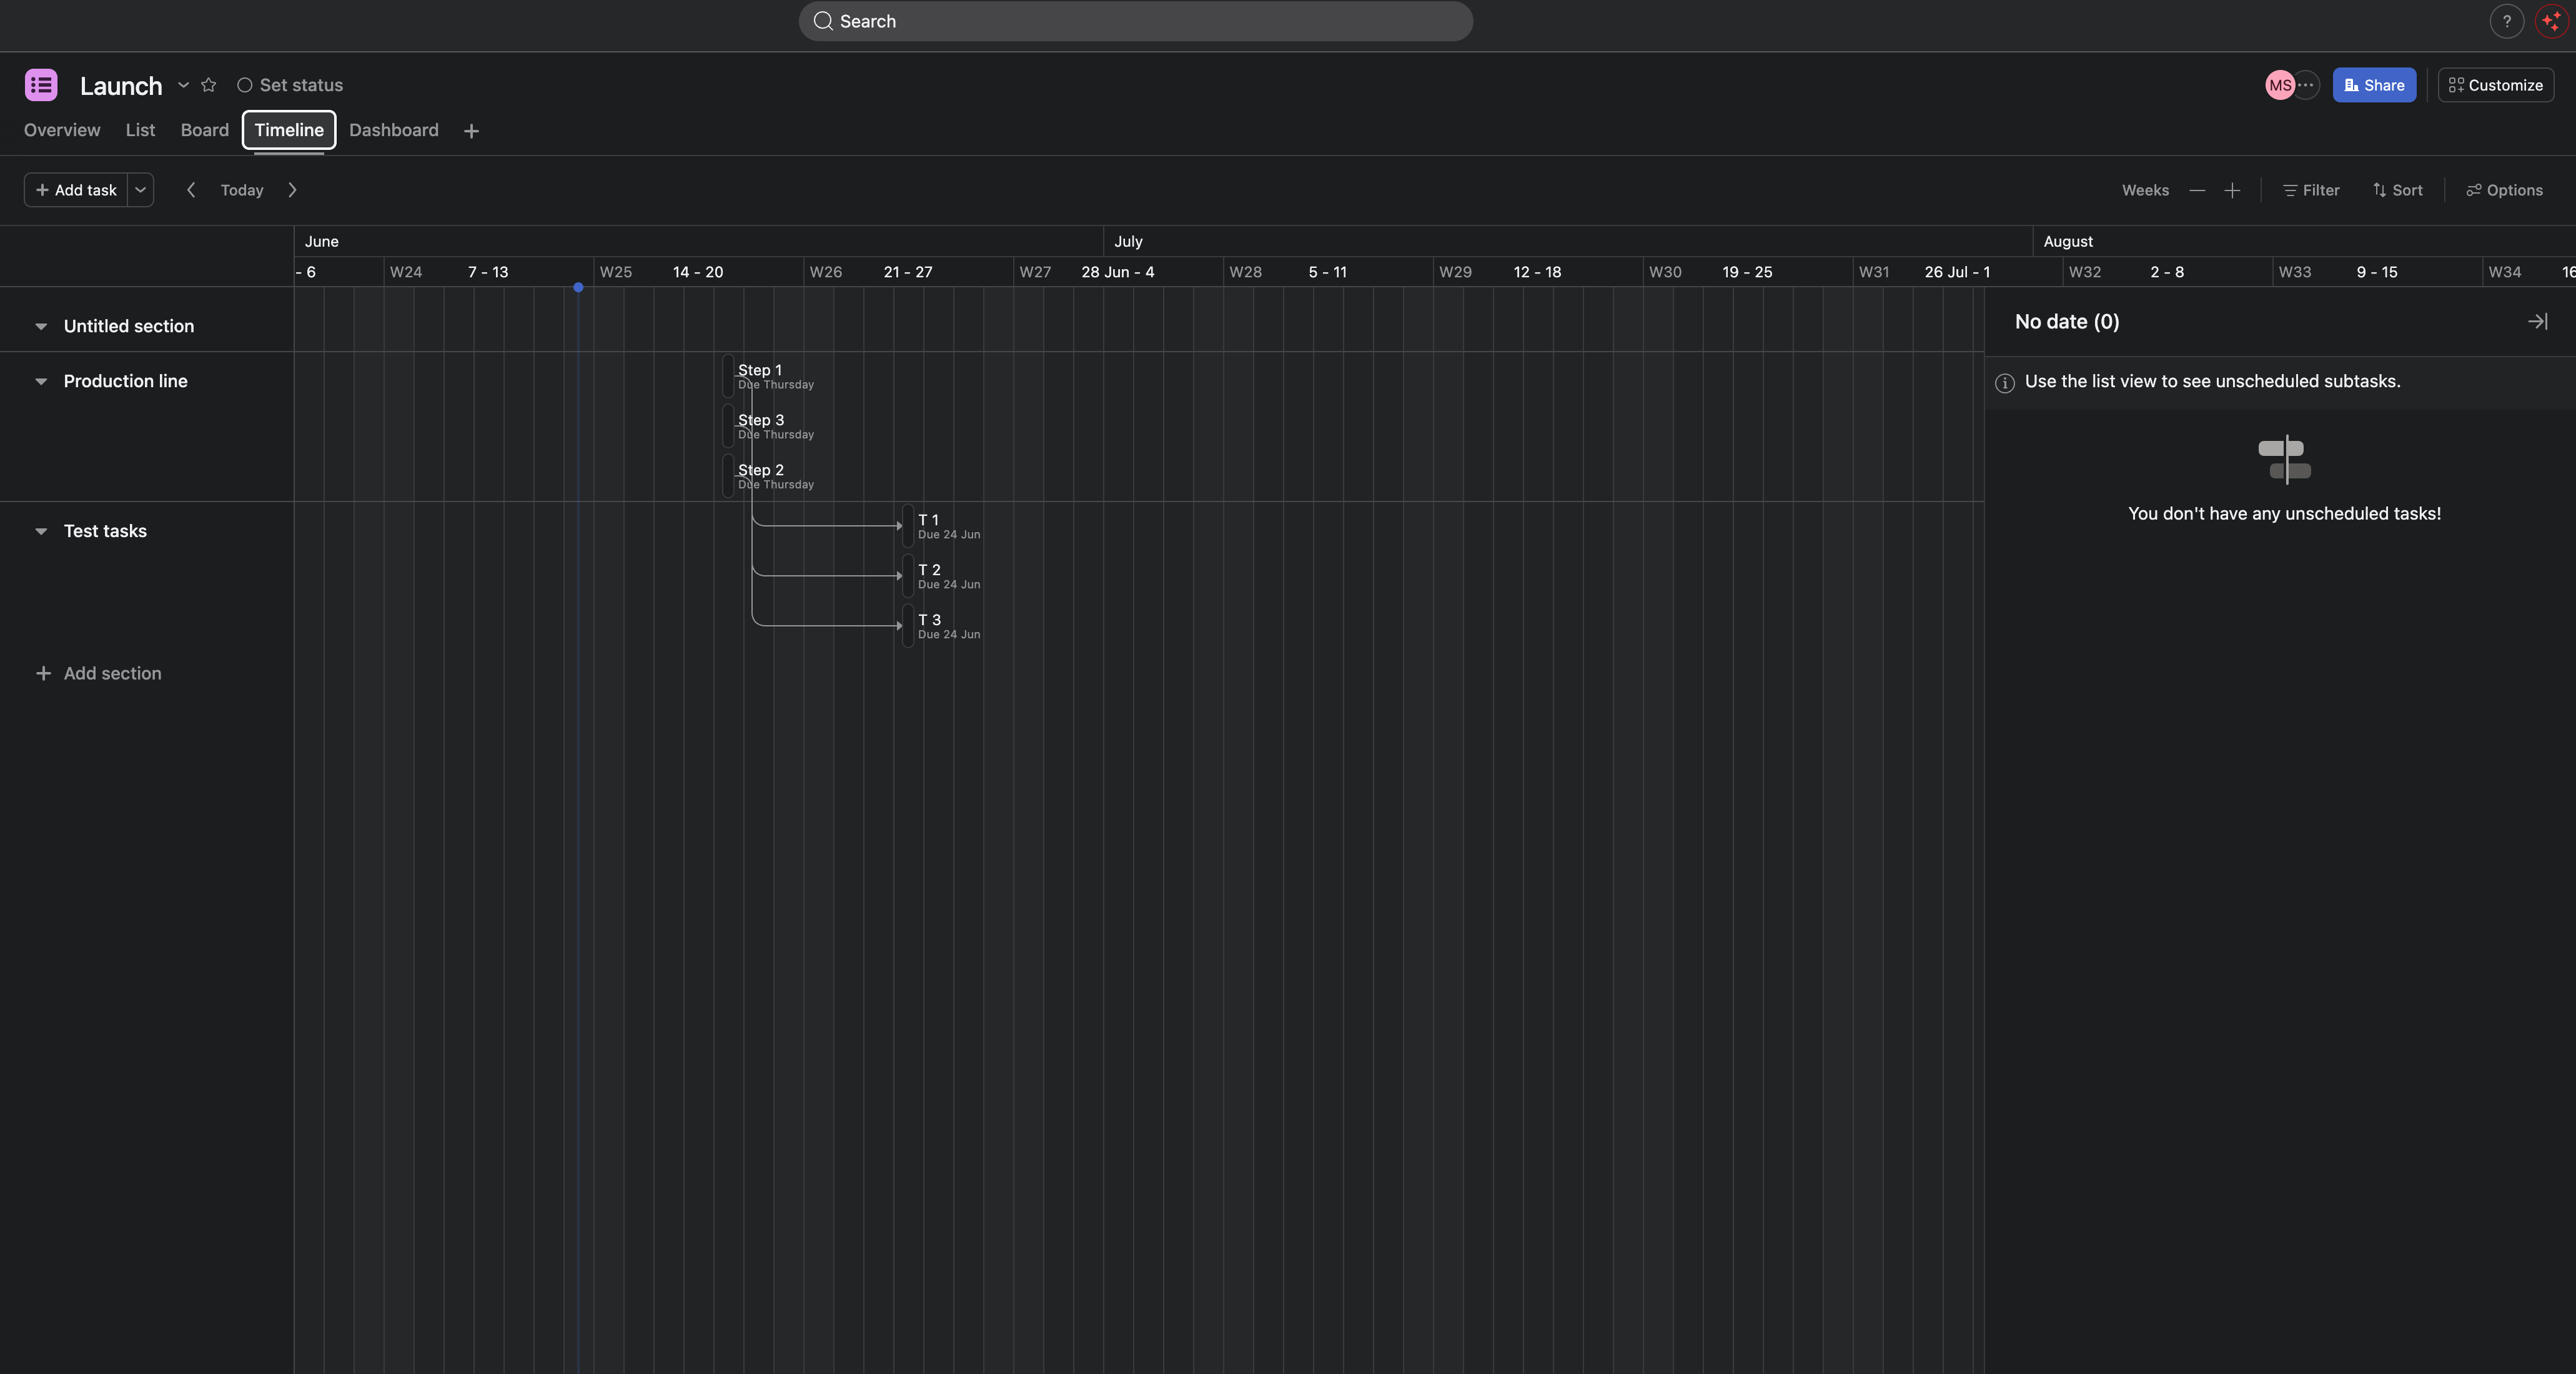The height and width of the screenshot is (1374, 2576).
Task: Click the Test tasks section name
Action: click(x=105, y=531)
